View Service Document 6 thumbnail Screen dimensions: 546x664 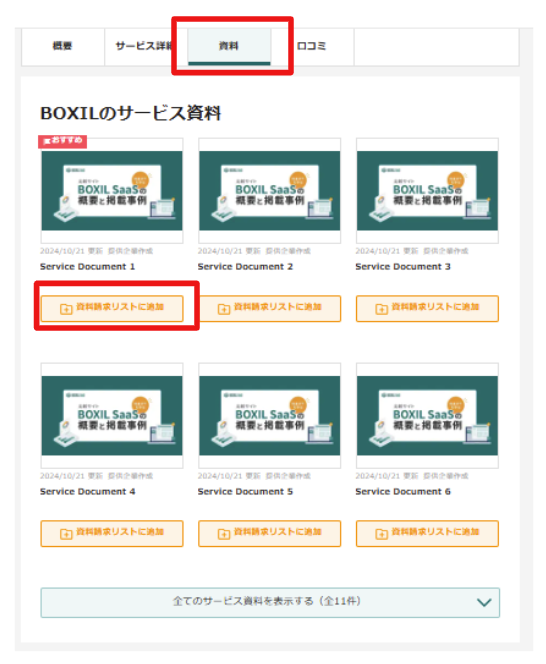(427, 415)
